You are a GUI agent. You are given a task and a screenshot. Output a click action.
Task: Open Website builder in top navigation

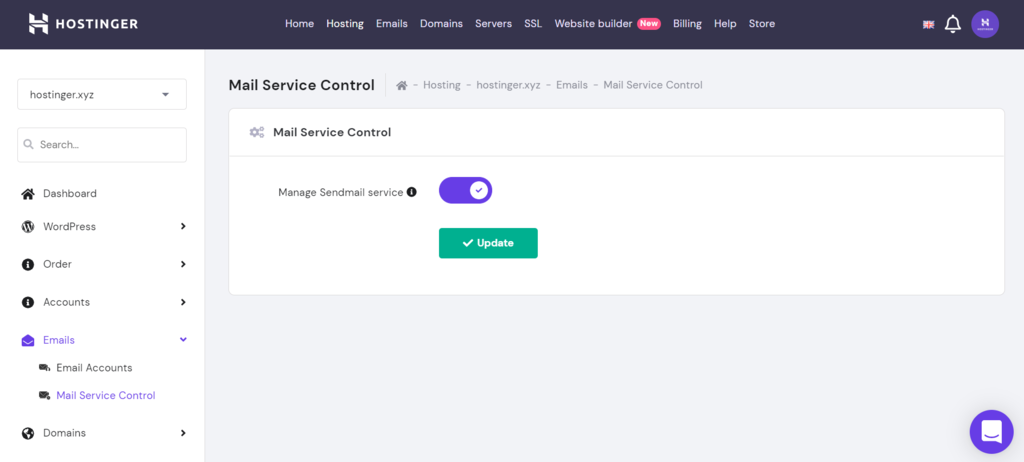[593, 24]
